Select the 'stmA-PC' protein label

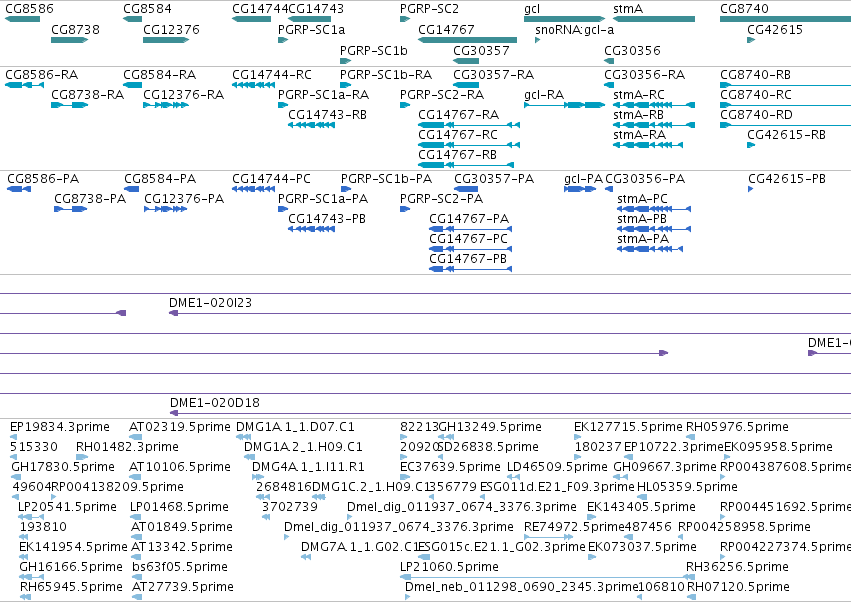pos(642,199)
